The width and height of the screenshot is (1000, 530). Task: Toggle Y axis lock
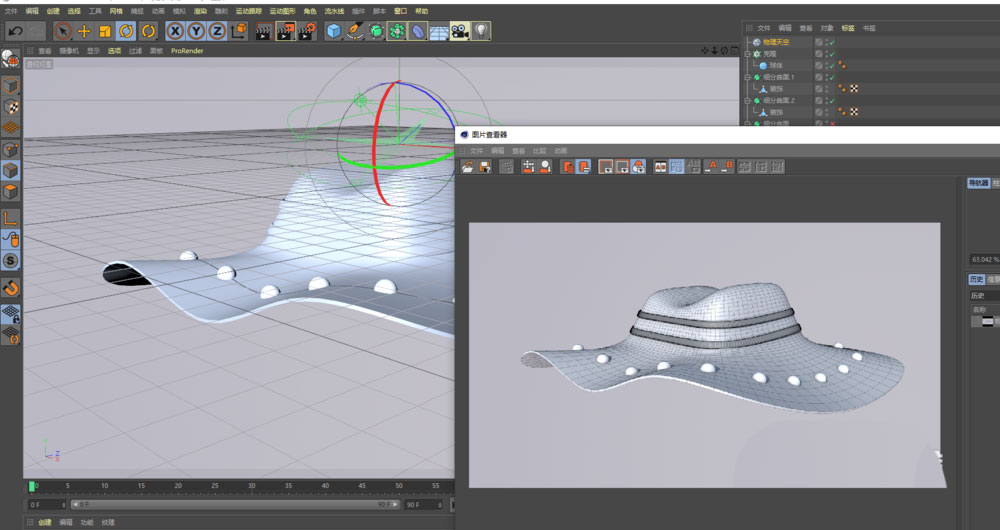click(x=196, y=31)
